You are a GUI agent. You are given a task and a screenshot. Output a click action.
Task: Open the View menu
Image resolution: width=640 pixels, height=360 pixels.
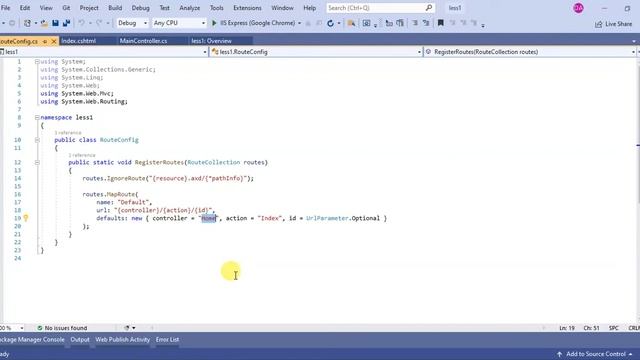[46, 8]
